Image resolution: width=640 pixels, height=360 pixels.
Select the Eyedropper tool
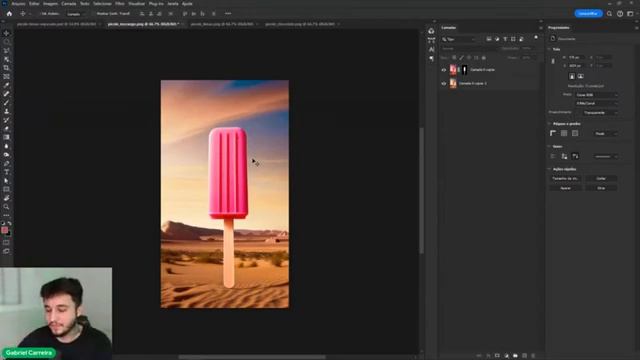pos(6,85)
